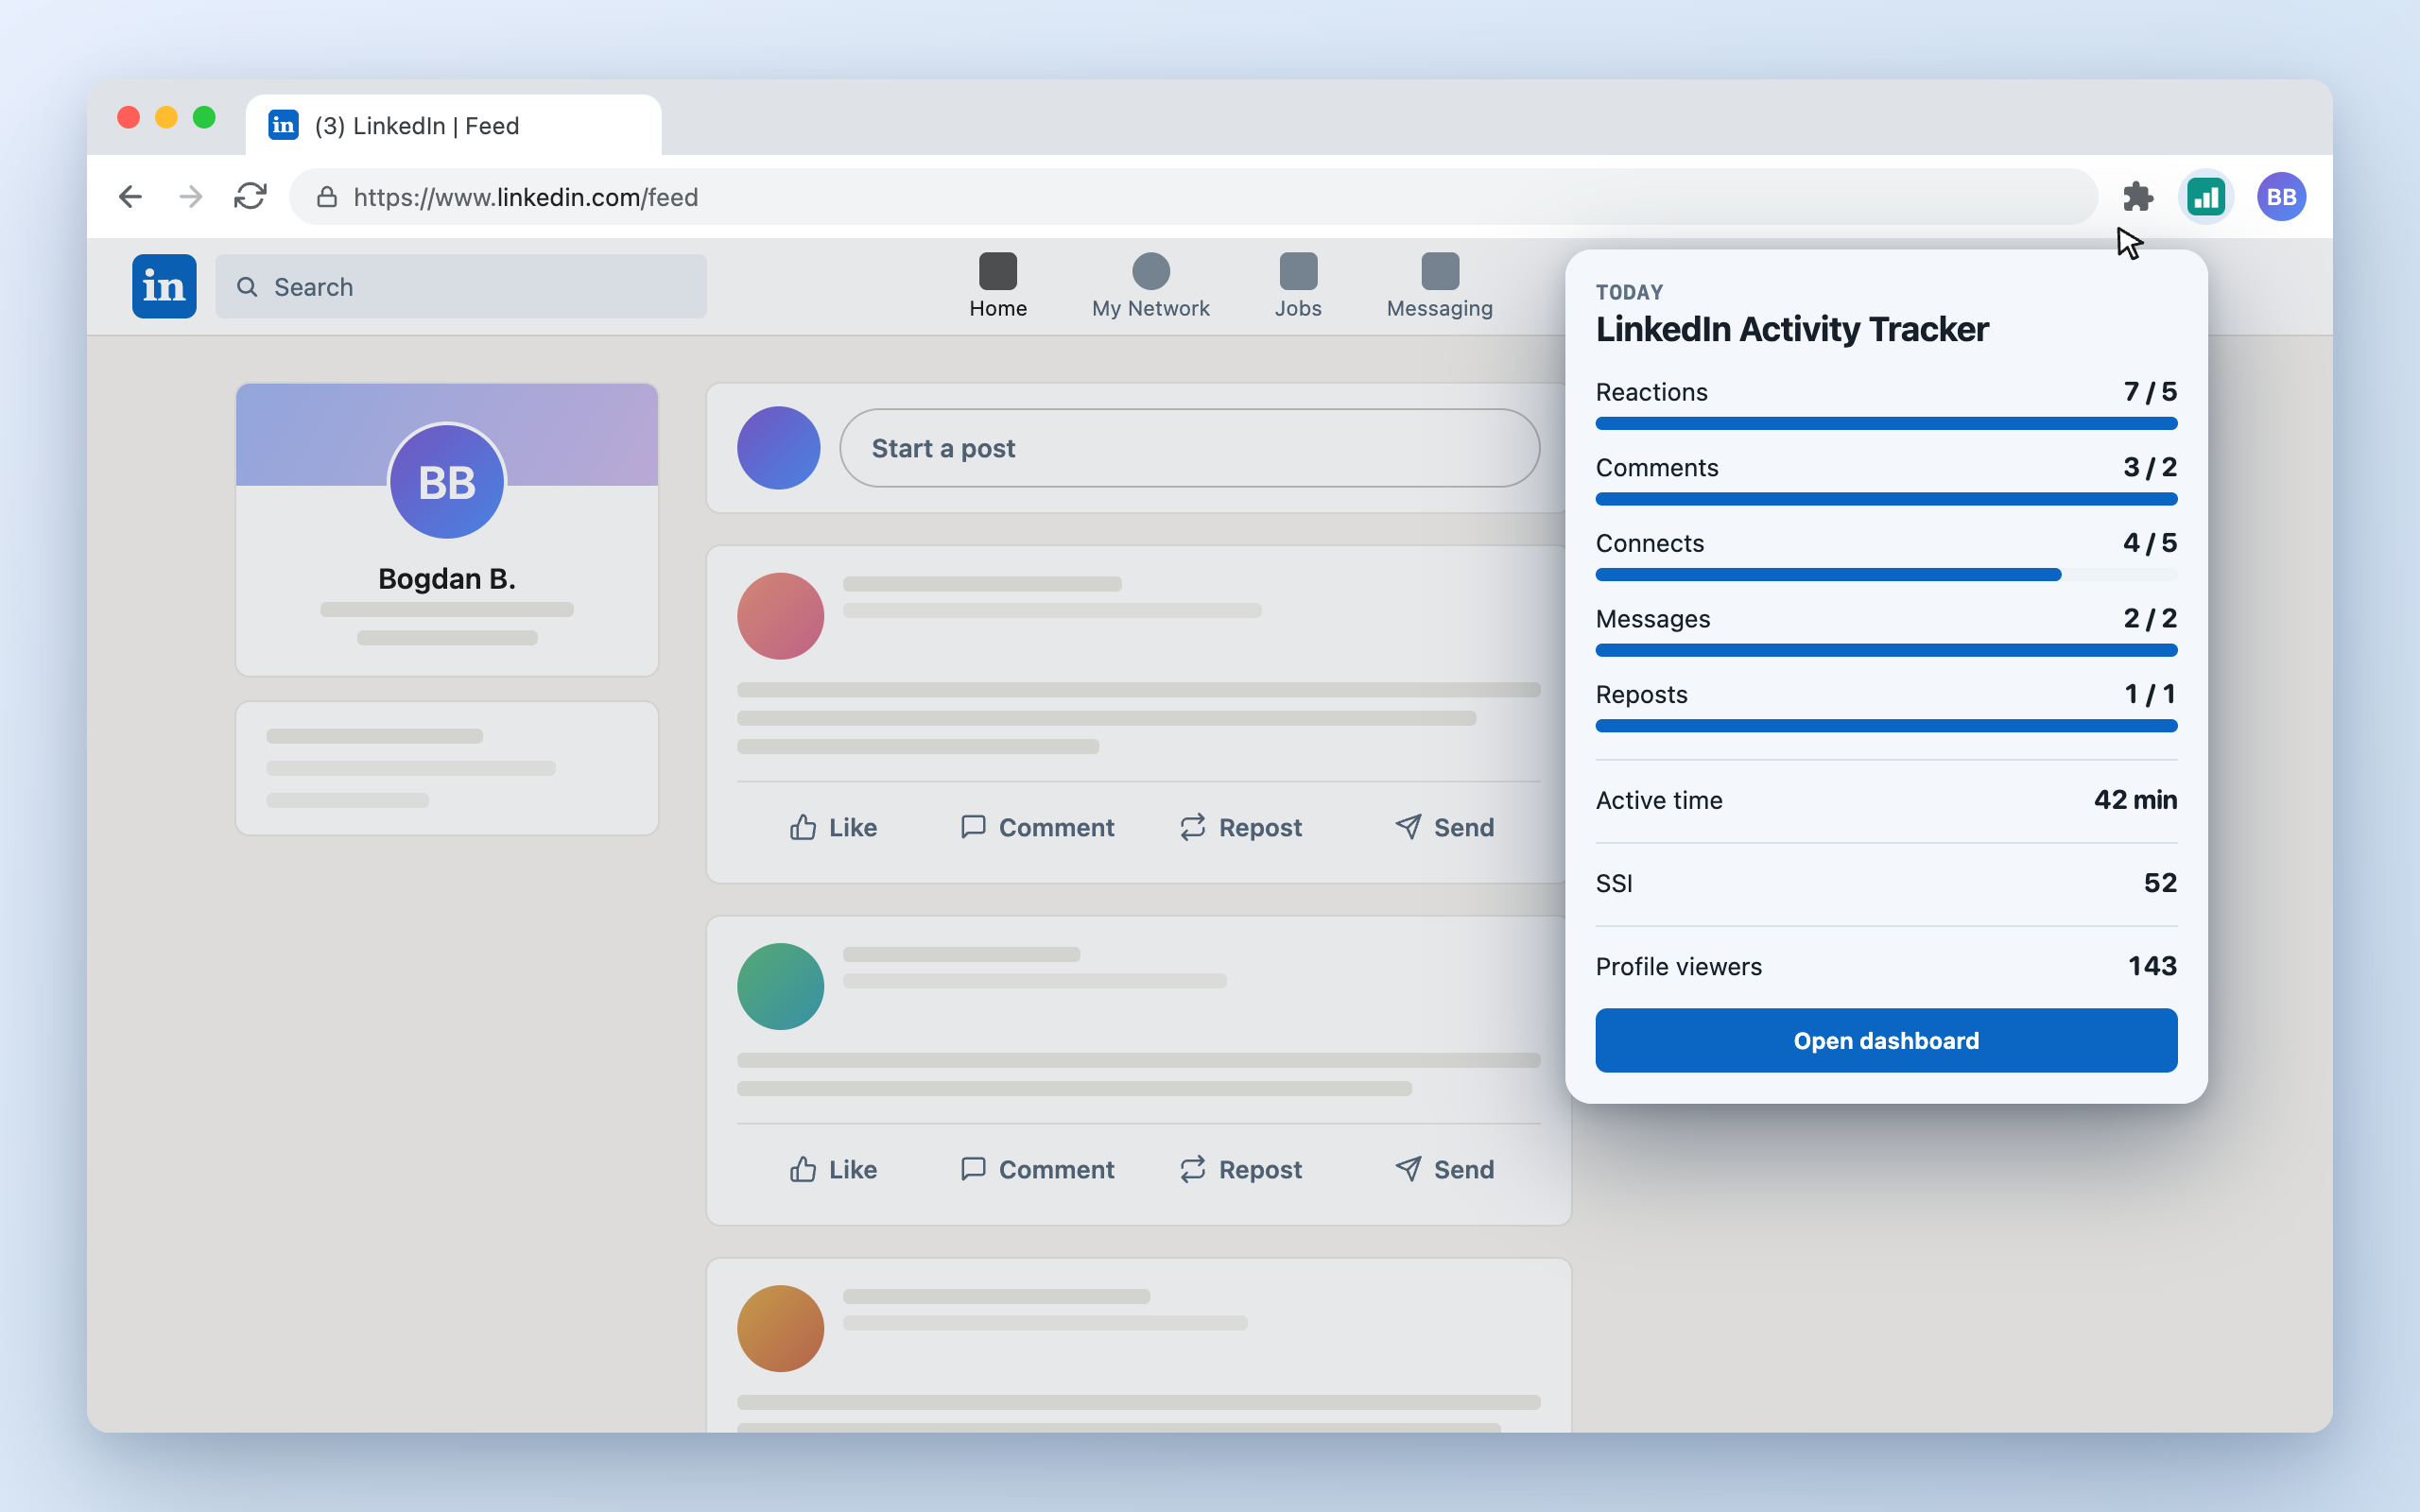Open the BB browser profile avatar
This screenshot has width=2420, height=1512.
pos(2281,197)
